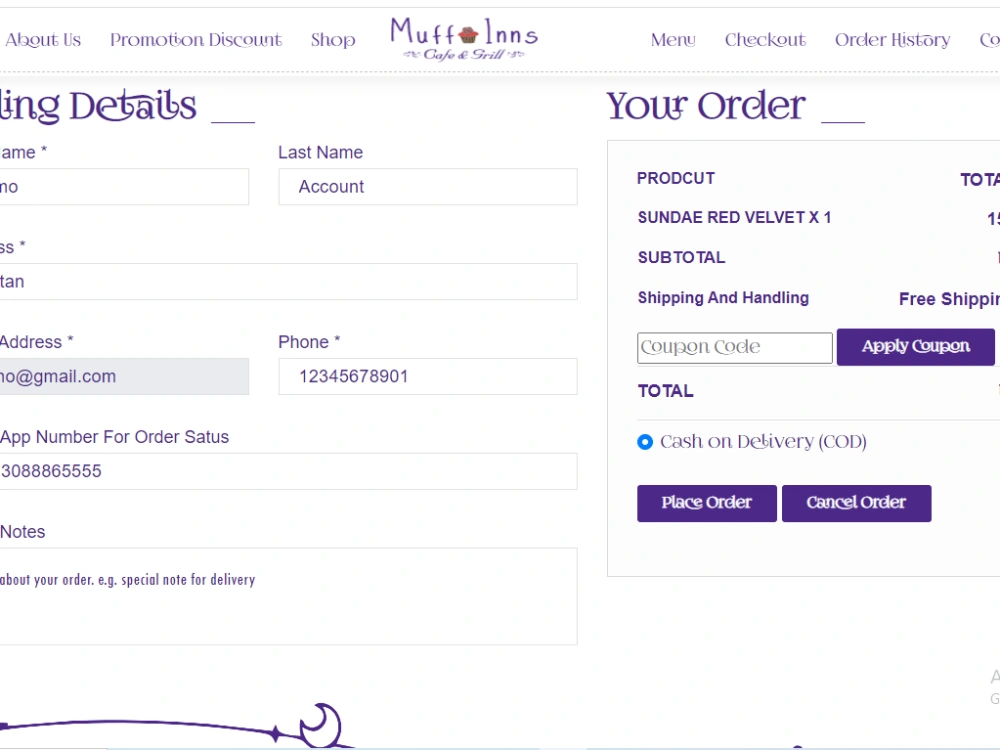Open the Shop menu item

click(x=333, y=40)
